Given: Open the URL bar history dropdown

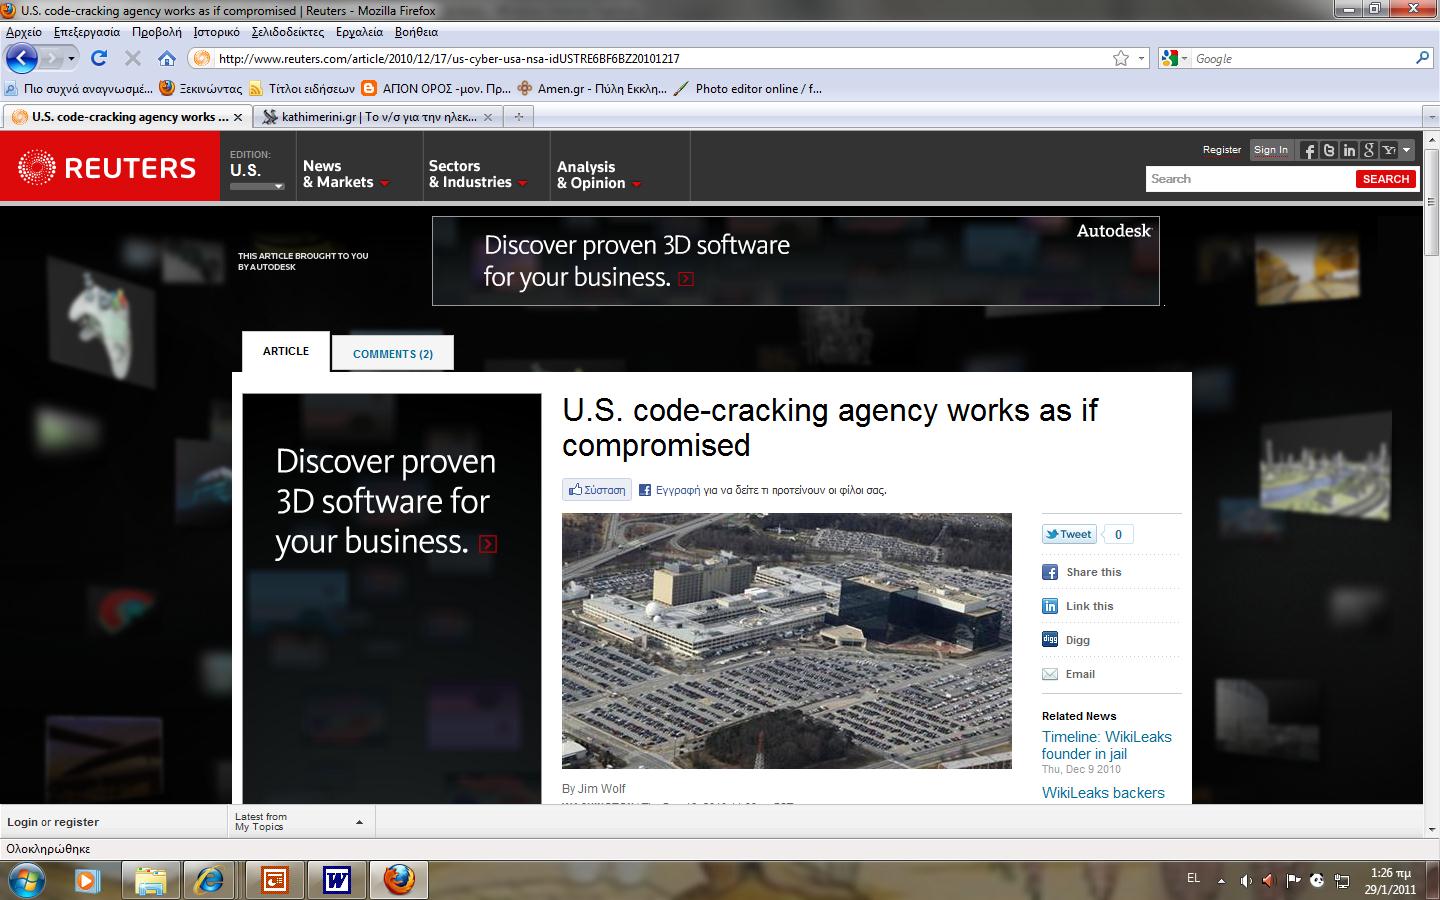Looking at the screenshot, I should (x=1142, y=58).
